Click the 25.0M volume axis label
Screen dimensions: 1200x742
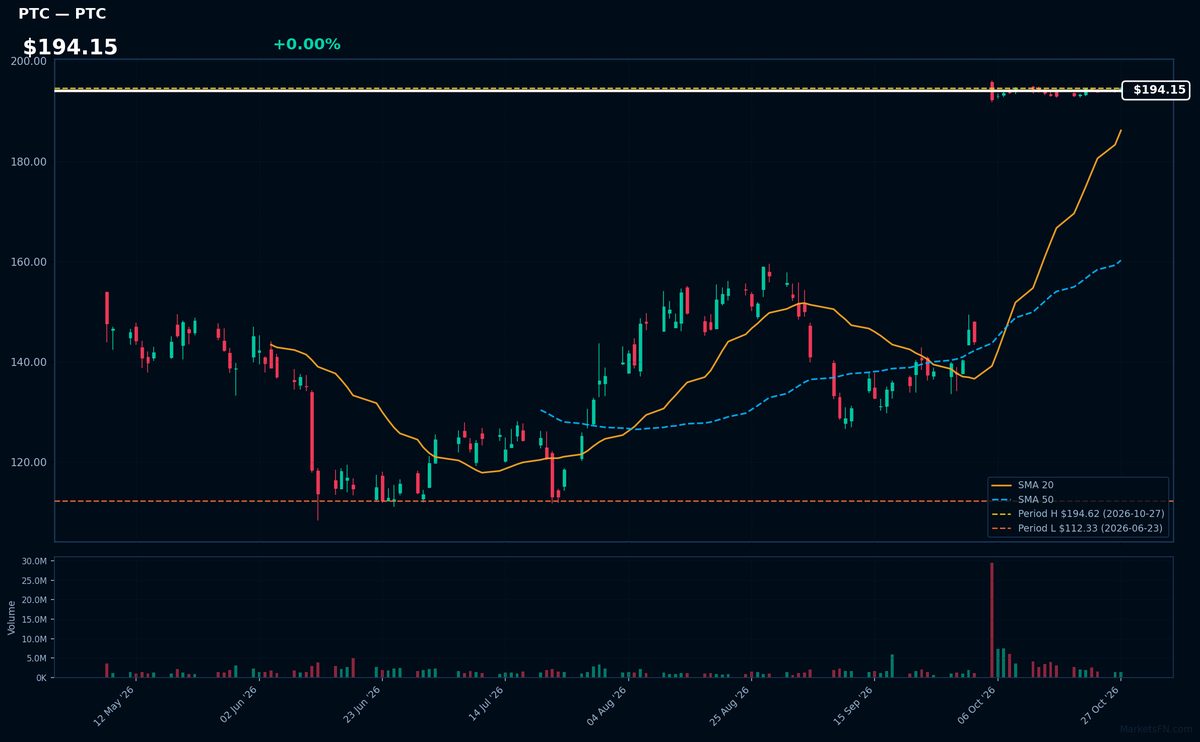[33, 581]
